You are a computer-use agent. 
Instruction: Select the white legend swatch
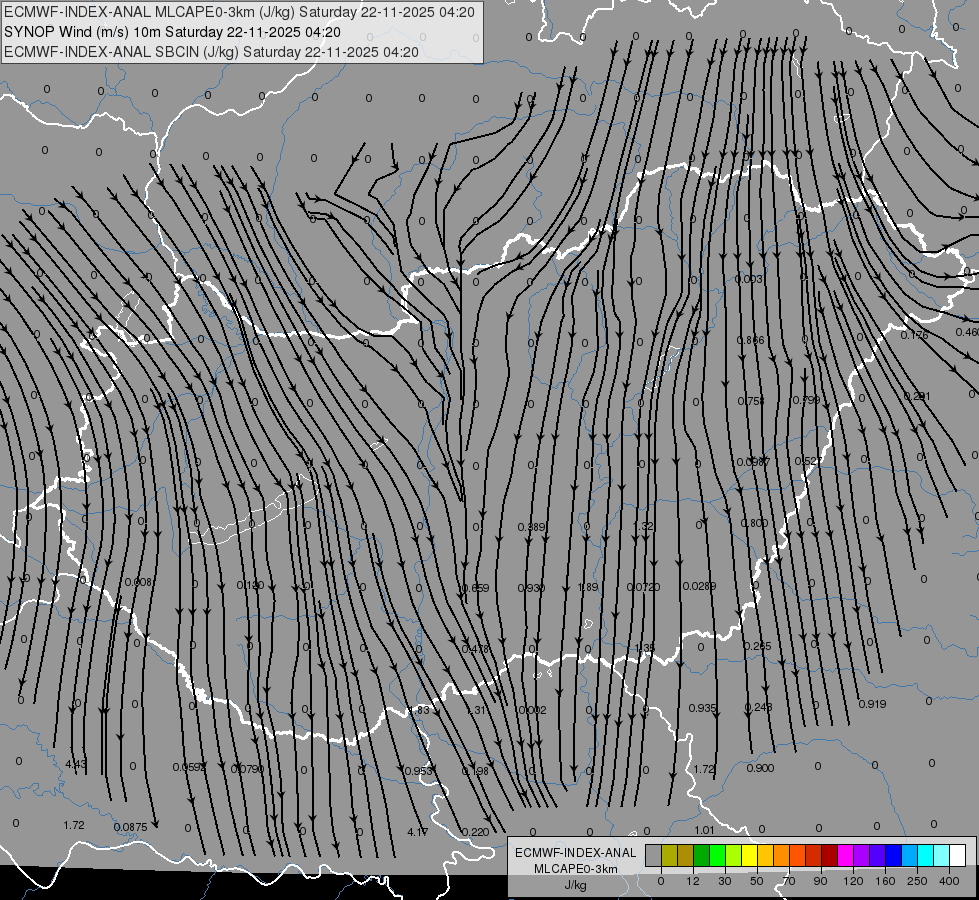pyautogui.click(x=957, y=855)
